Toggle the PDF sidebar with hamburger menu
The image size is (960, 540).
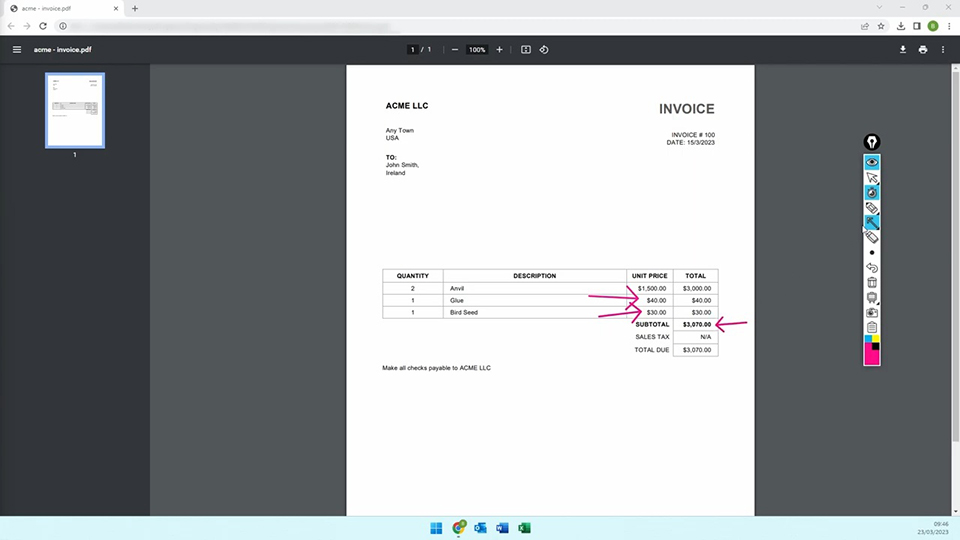(17, 50)
